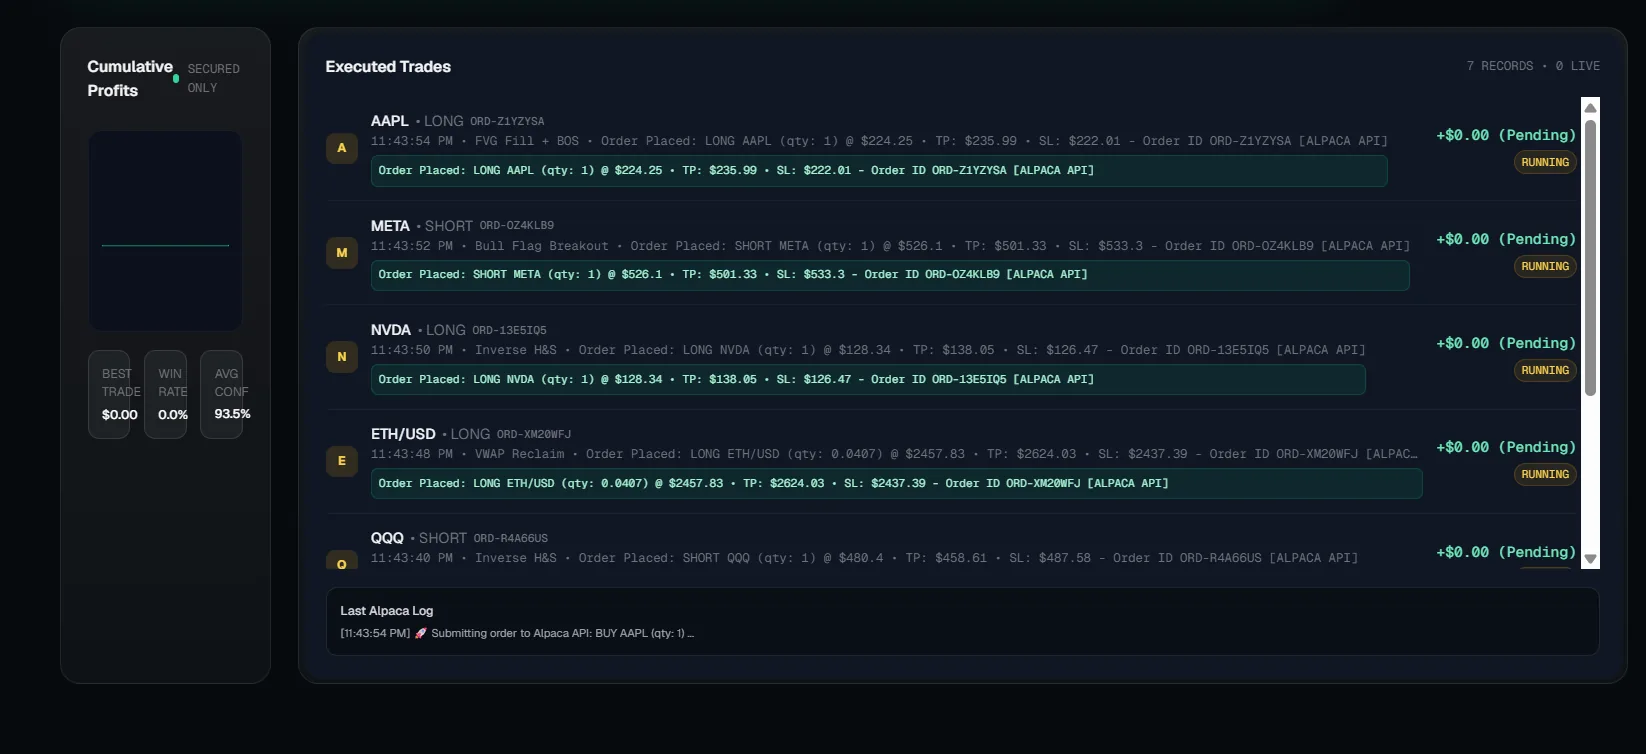Click the ETH/USD ticker name
1646x754 pixels.
403,434
